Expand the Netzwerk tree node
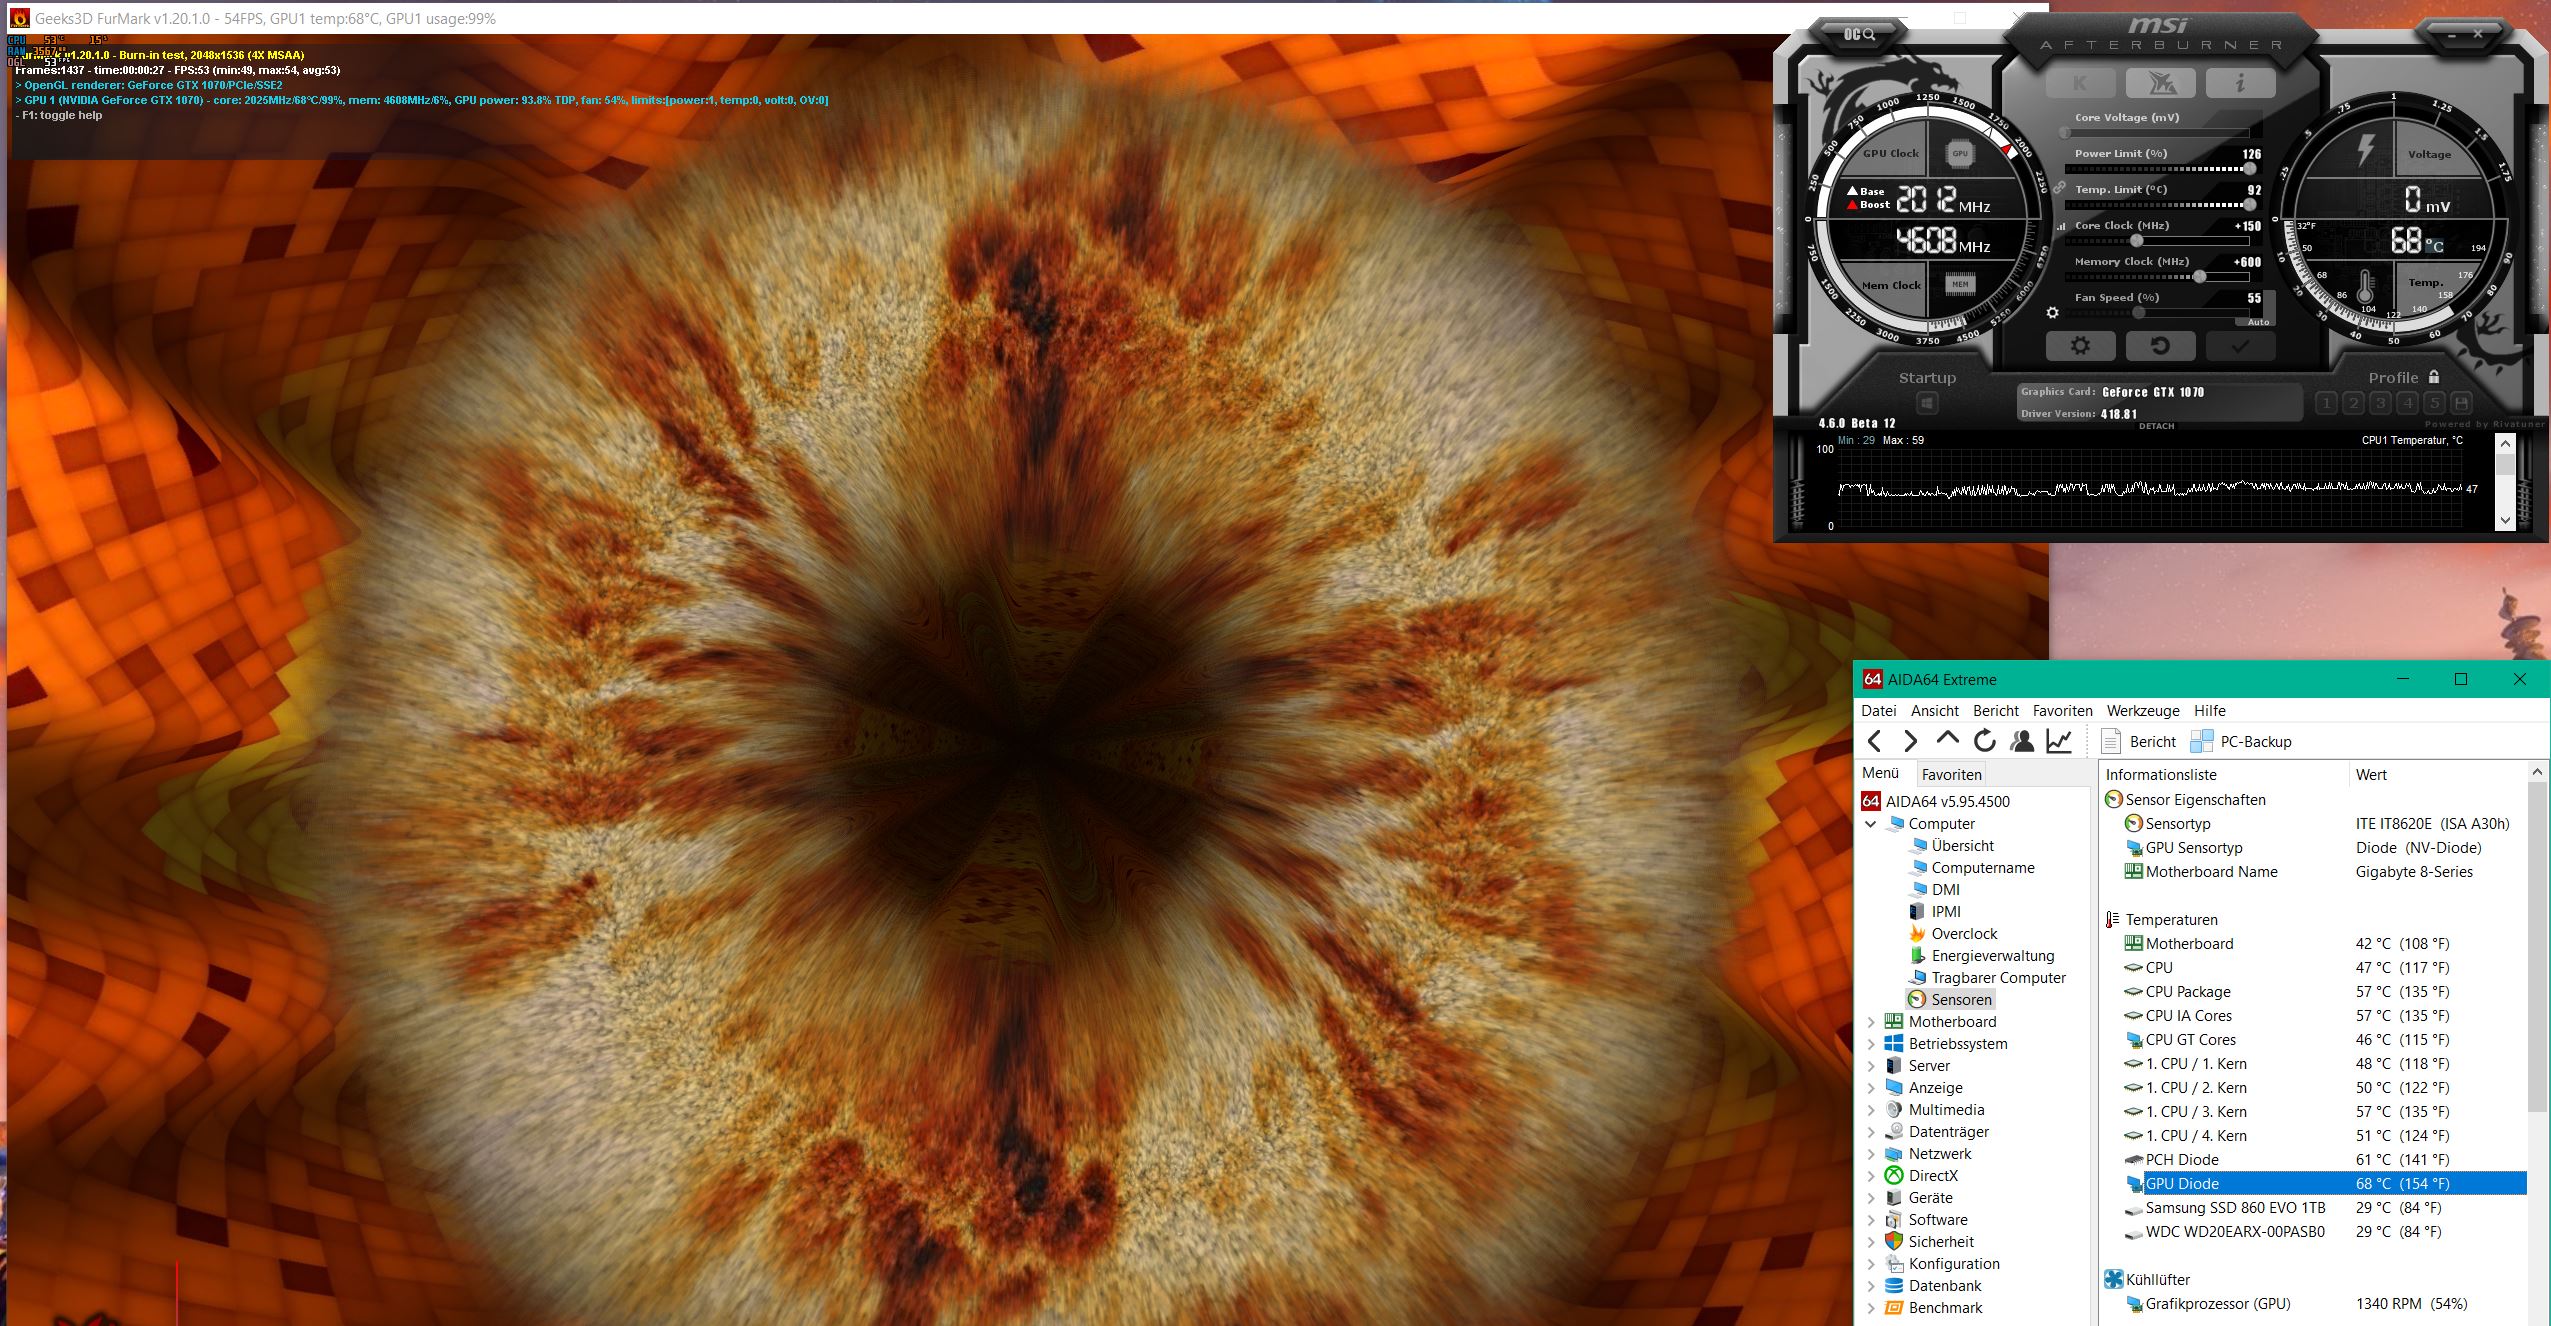Screen dimensions: 2551x1326 click(x=1871, y=1154)
